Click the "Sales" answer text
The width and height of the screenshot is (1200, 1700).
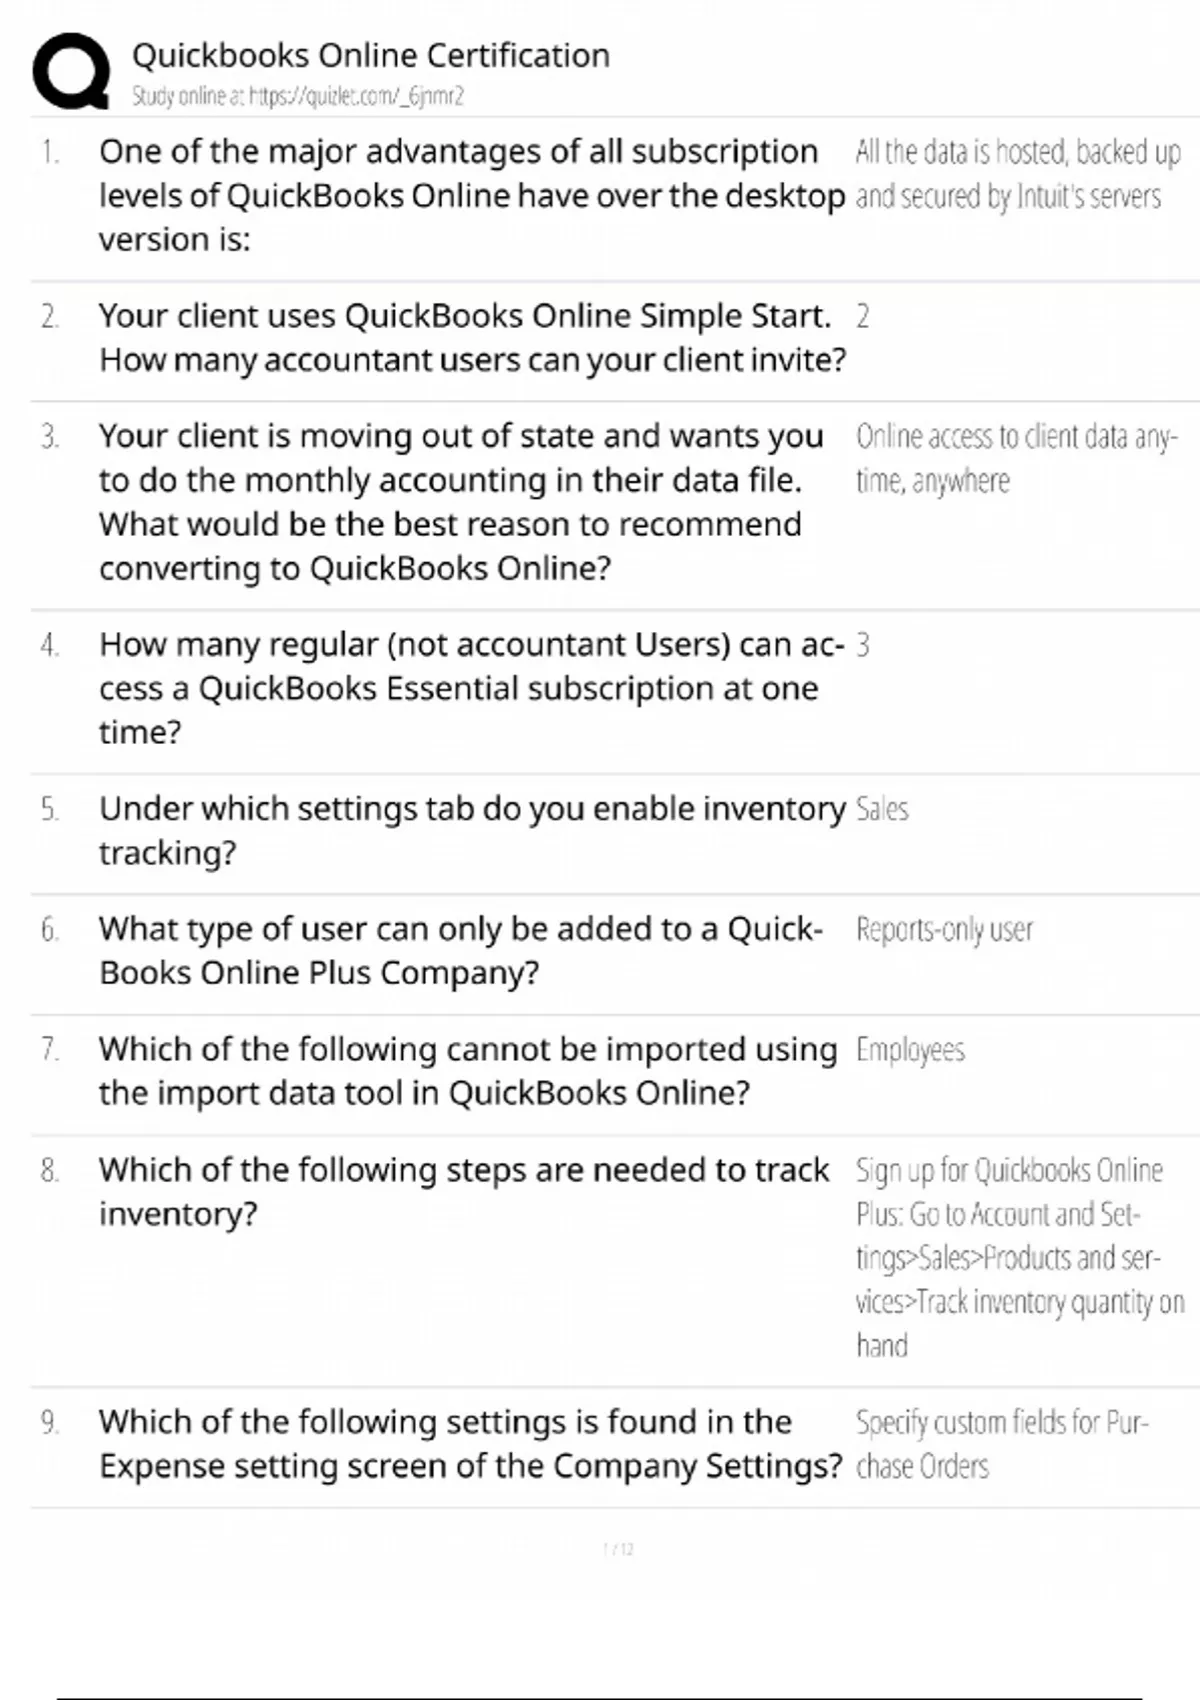coord(882,809)
